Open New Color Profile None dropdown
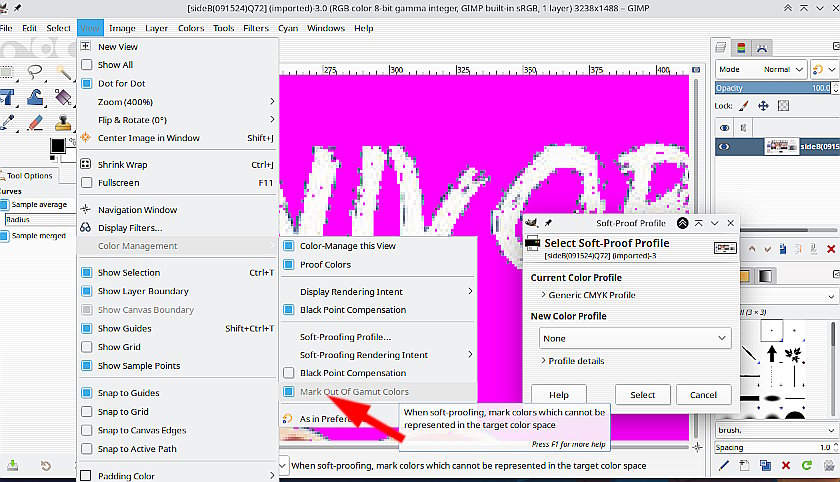 [x=635, y=338]
